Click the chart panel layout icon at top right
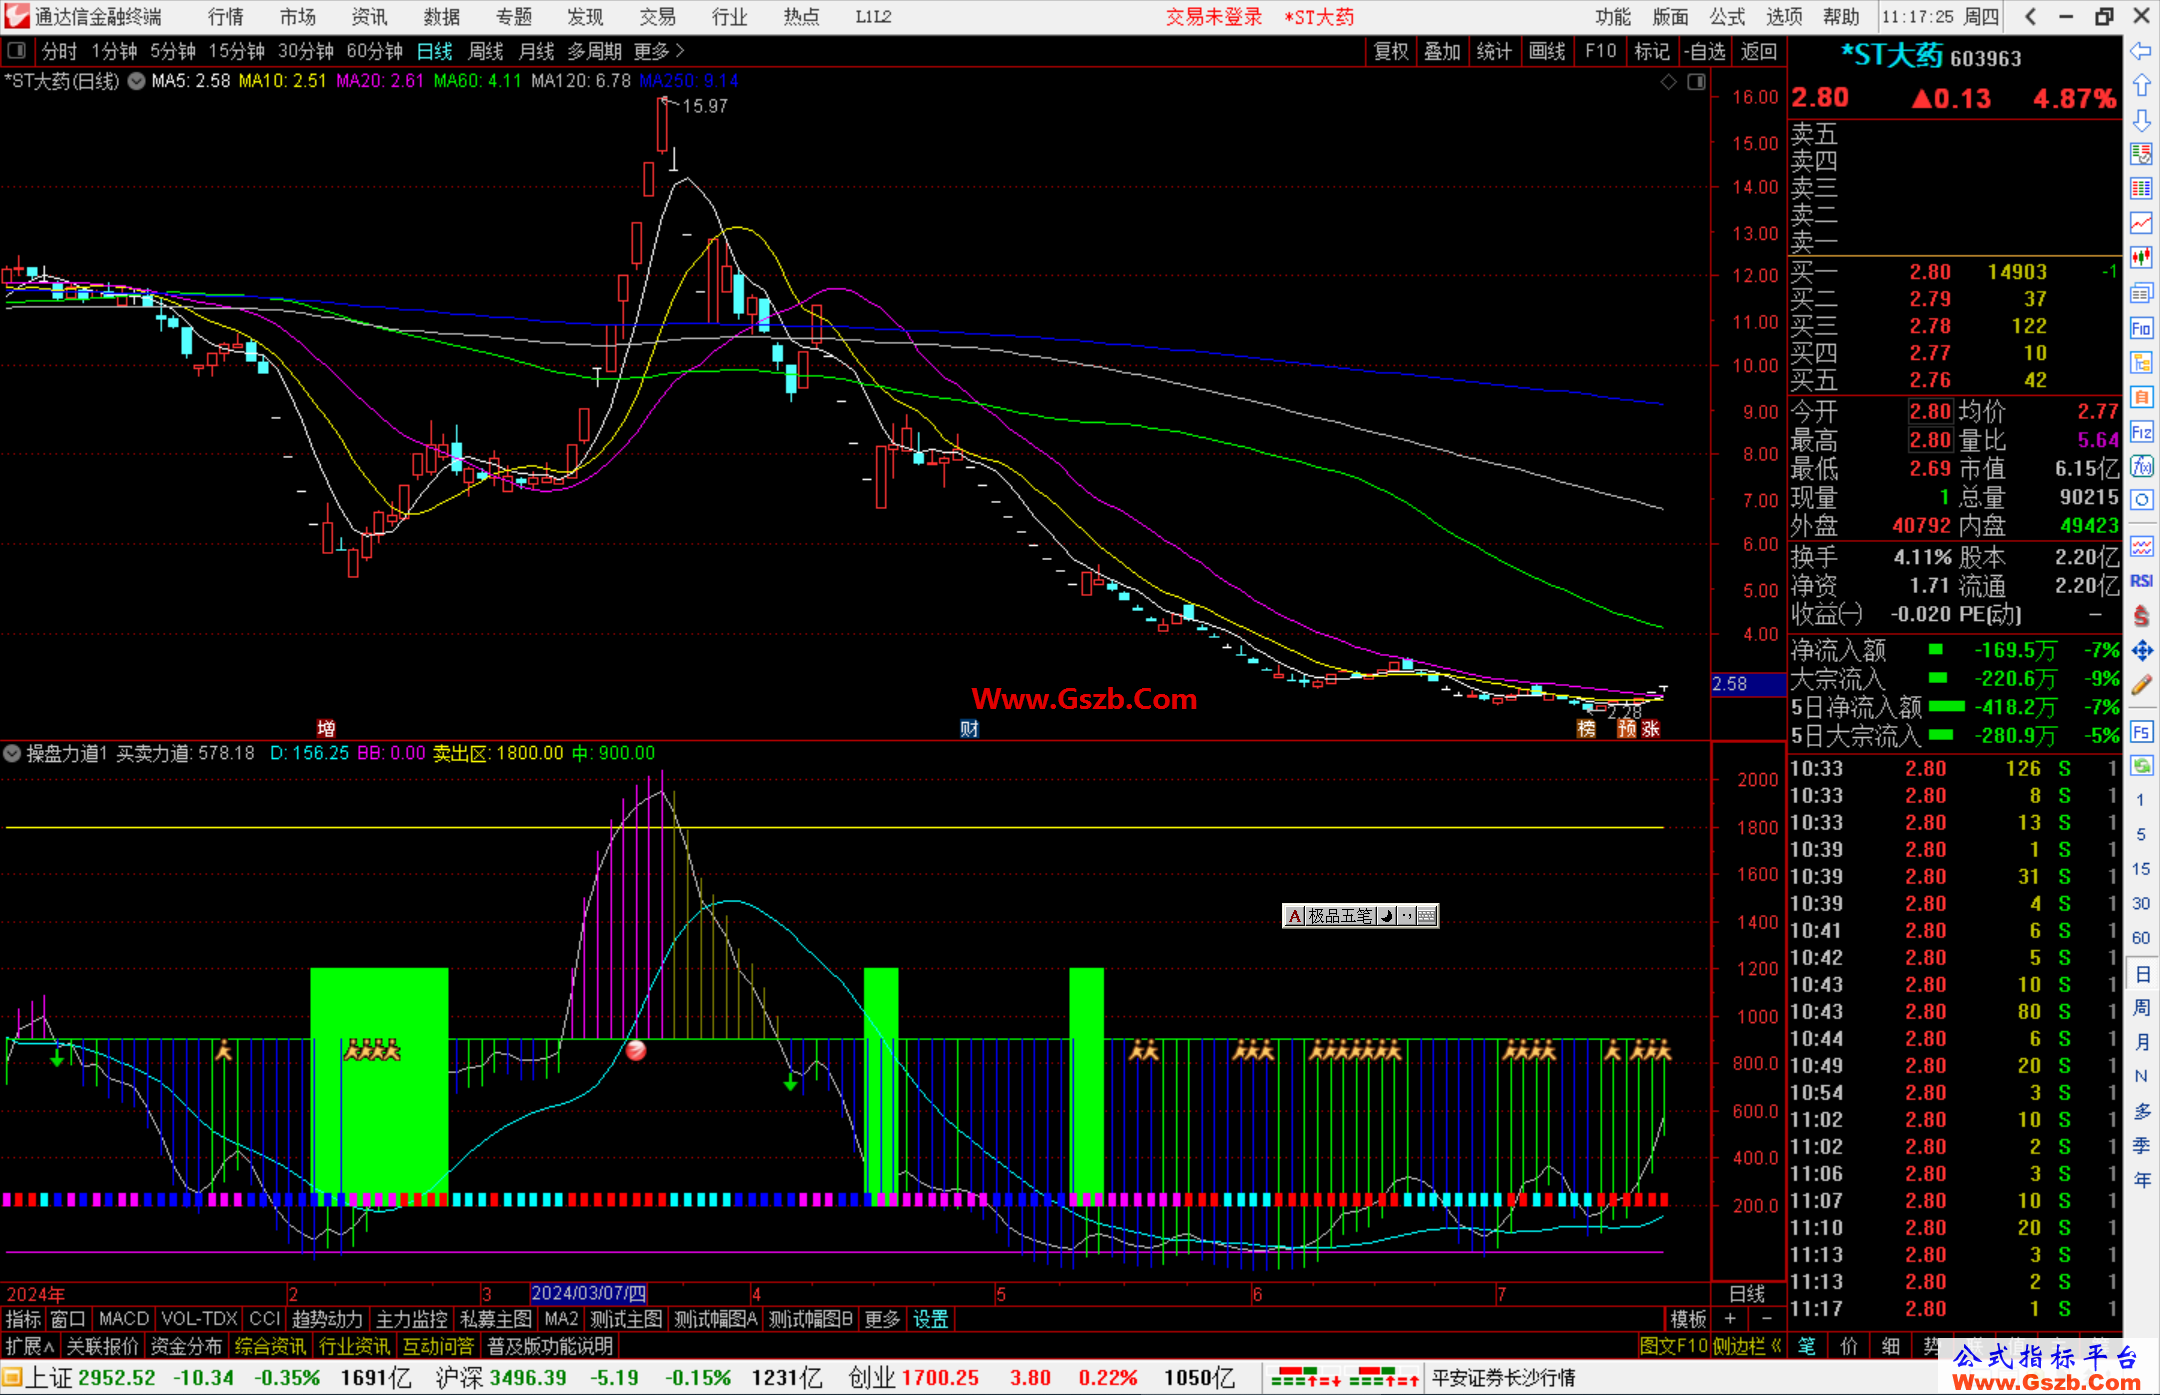The image size is (2160, 1395). [x=1696, y=82]
